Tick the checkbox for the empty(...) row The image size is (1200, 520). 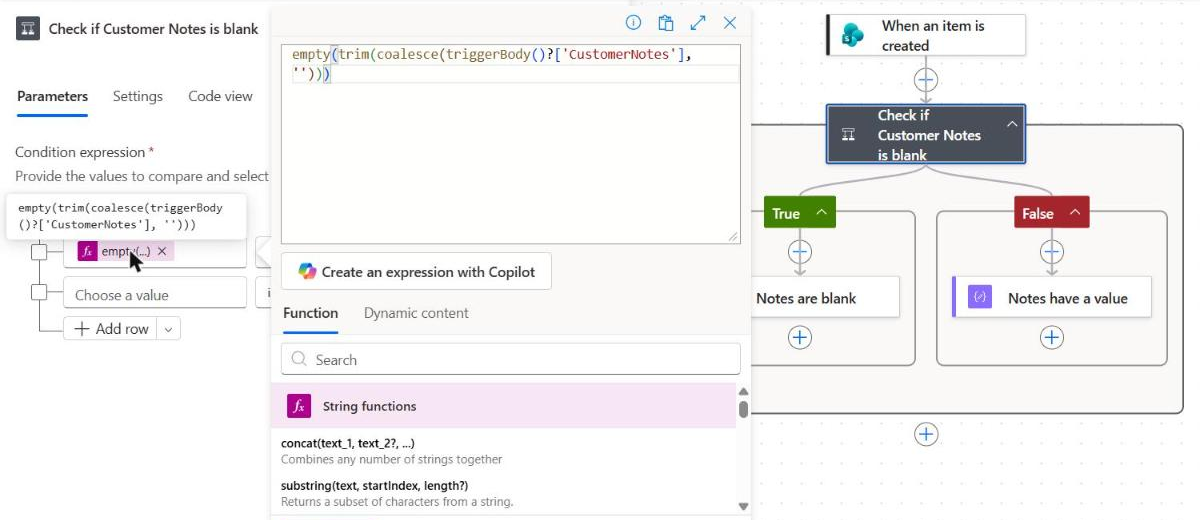pos(39,252)
